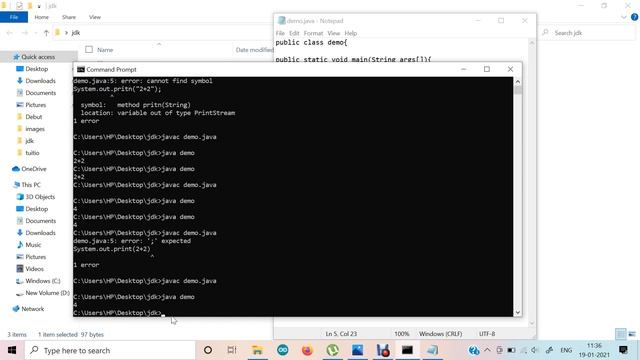Launch Firefox from the taskbar
The height and width of the screenshot is (360, 640).
(307, 350)
